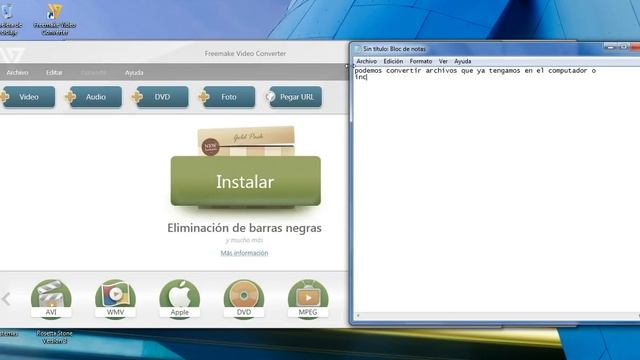Add photos using the Foto button
The width and height of the screenshot is (640, 360).
tap(228, 97)
